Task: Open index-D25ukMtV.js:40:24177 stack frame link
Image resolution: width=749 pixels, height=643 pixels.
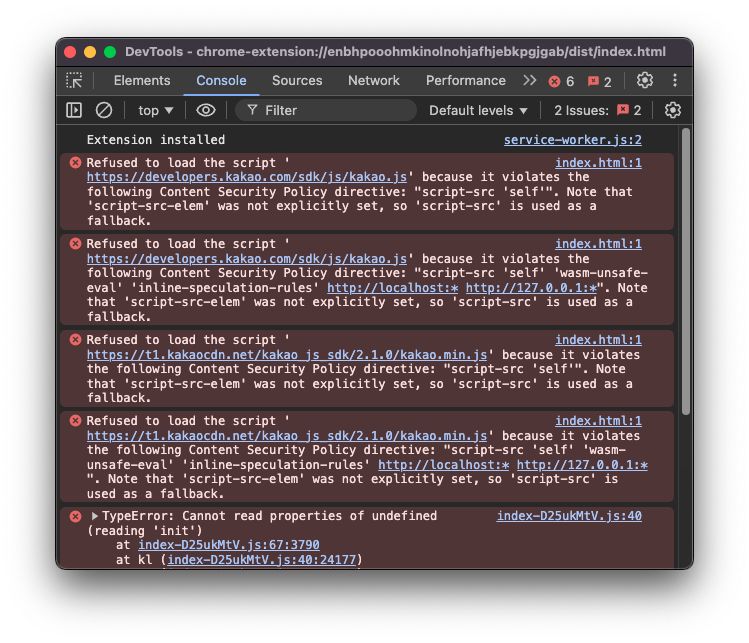Action: 262,560
